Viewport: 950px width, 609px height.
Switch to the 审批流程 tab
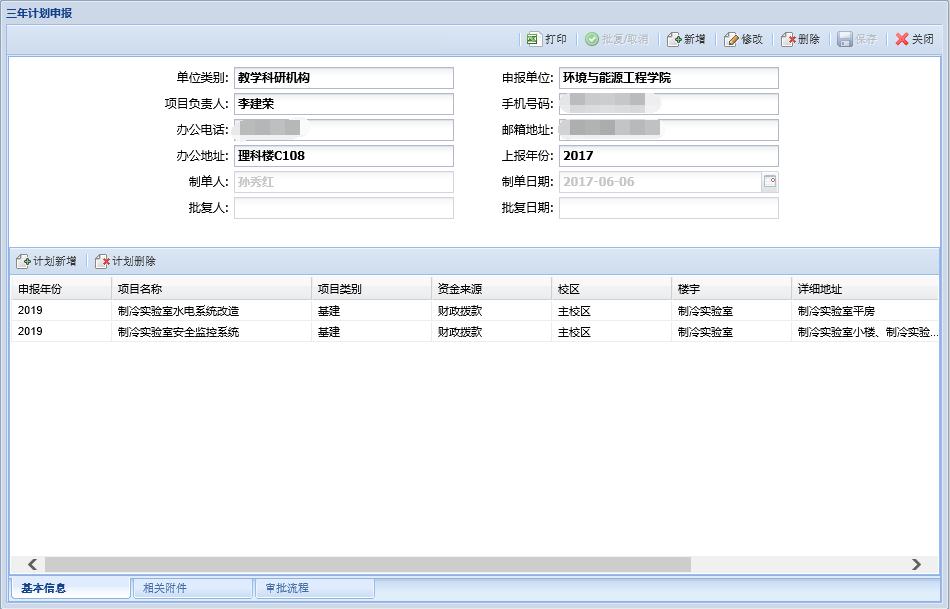[313, 588]
